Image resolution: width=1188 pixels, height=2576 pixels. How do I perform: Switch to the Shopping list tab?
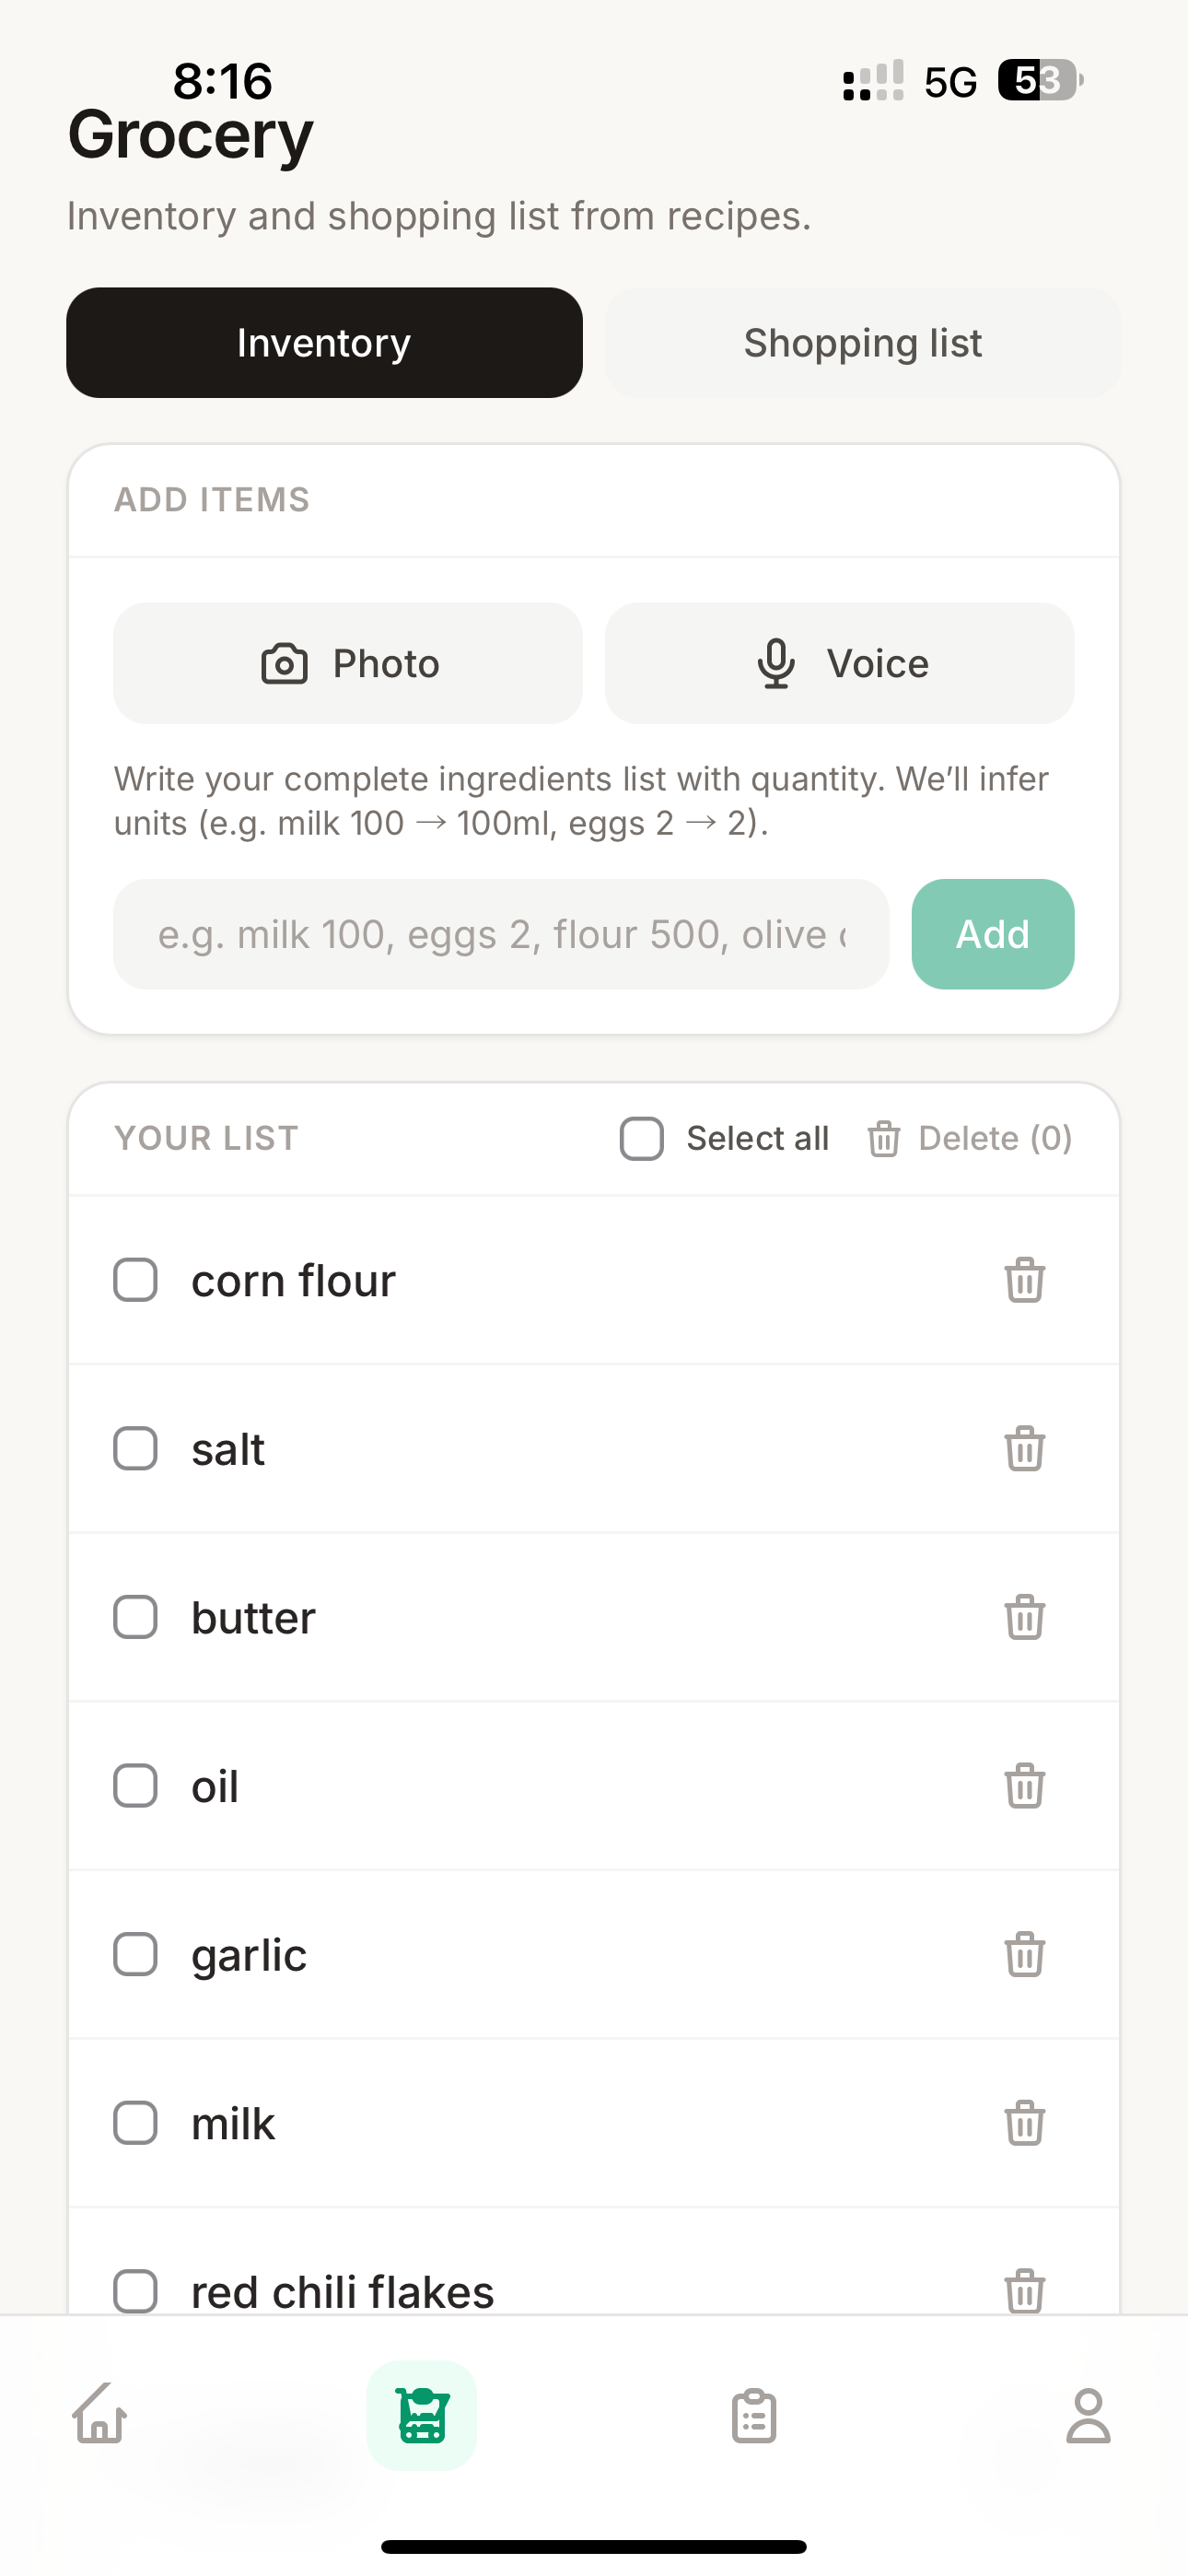coord(862,343)
